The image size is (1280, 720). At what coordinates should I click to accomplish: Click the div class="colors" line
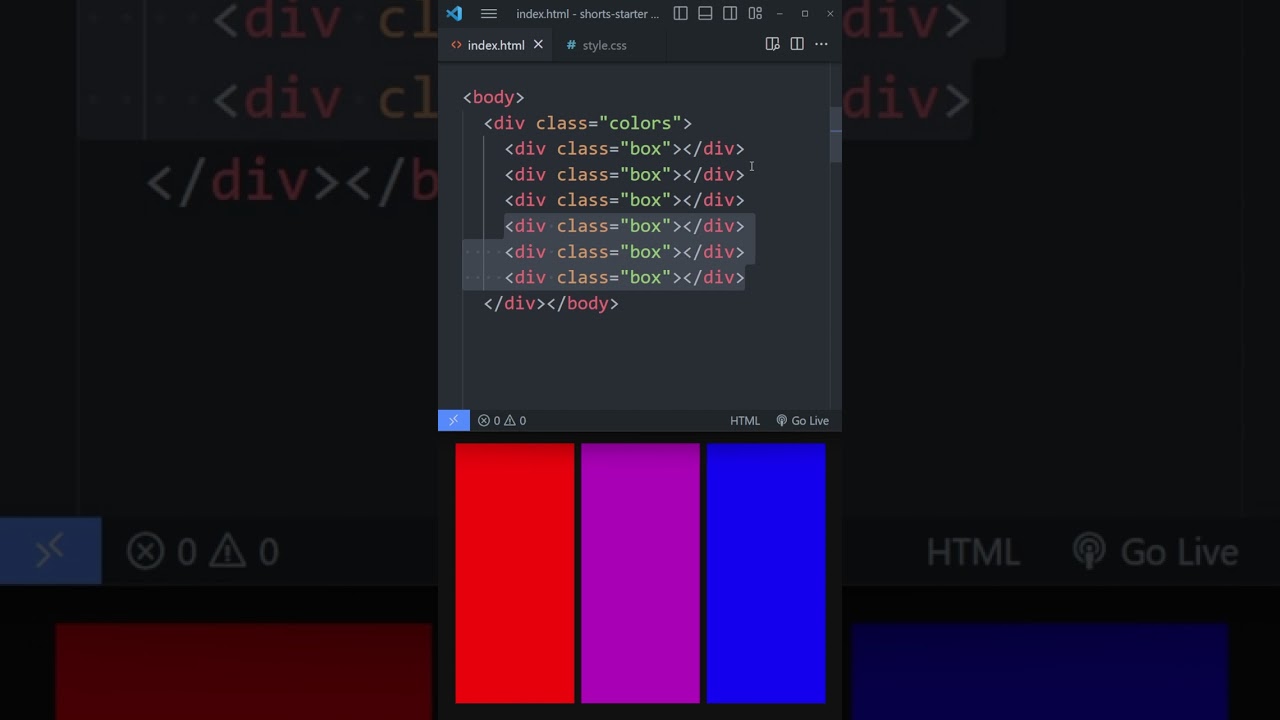pyautogui.click(x=588, y=123)
